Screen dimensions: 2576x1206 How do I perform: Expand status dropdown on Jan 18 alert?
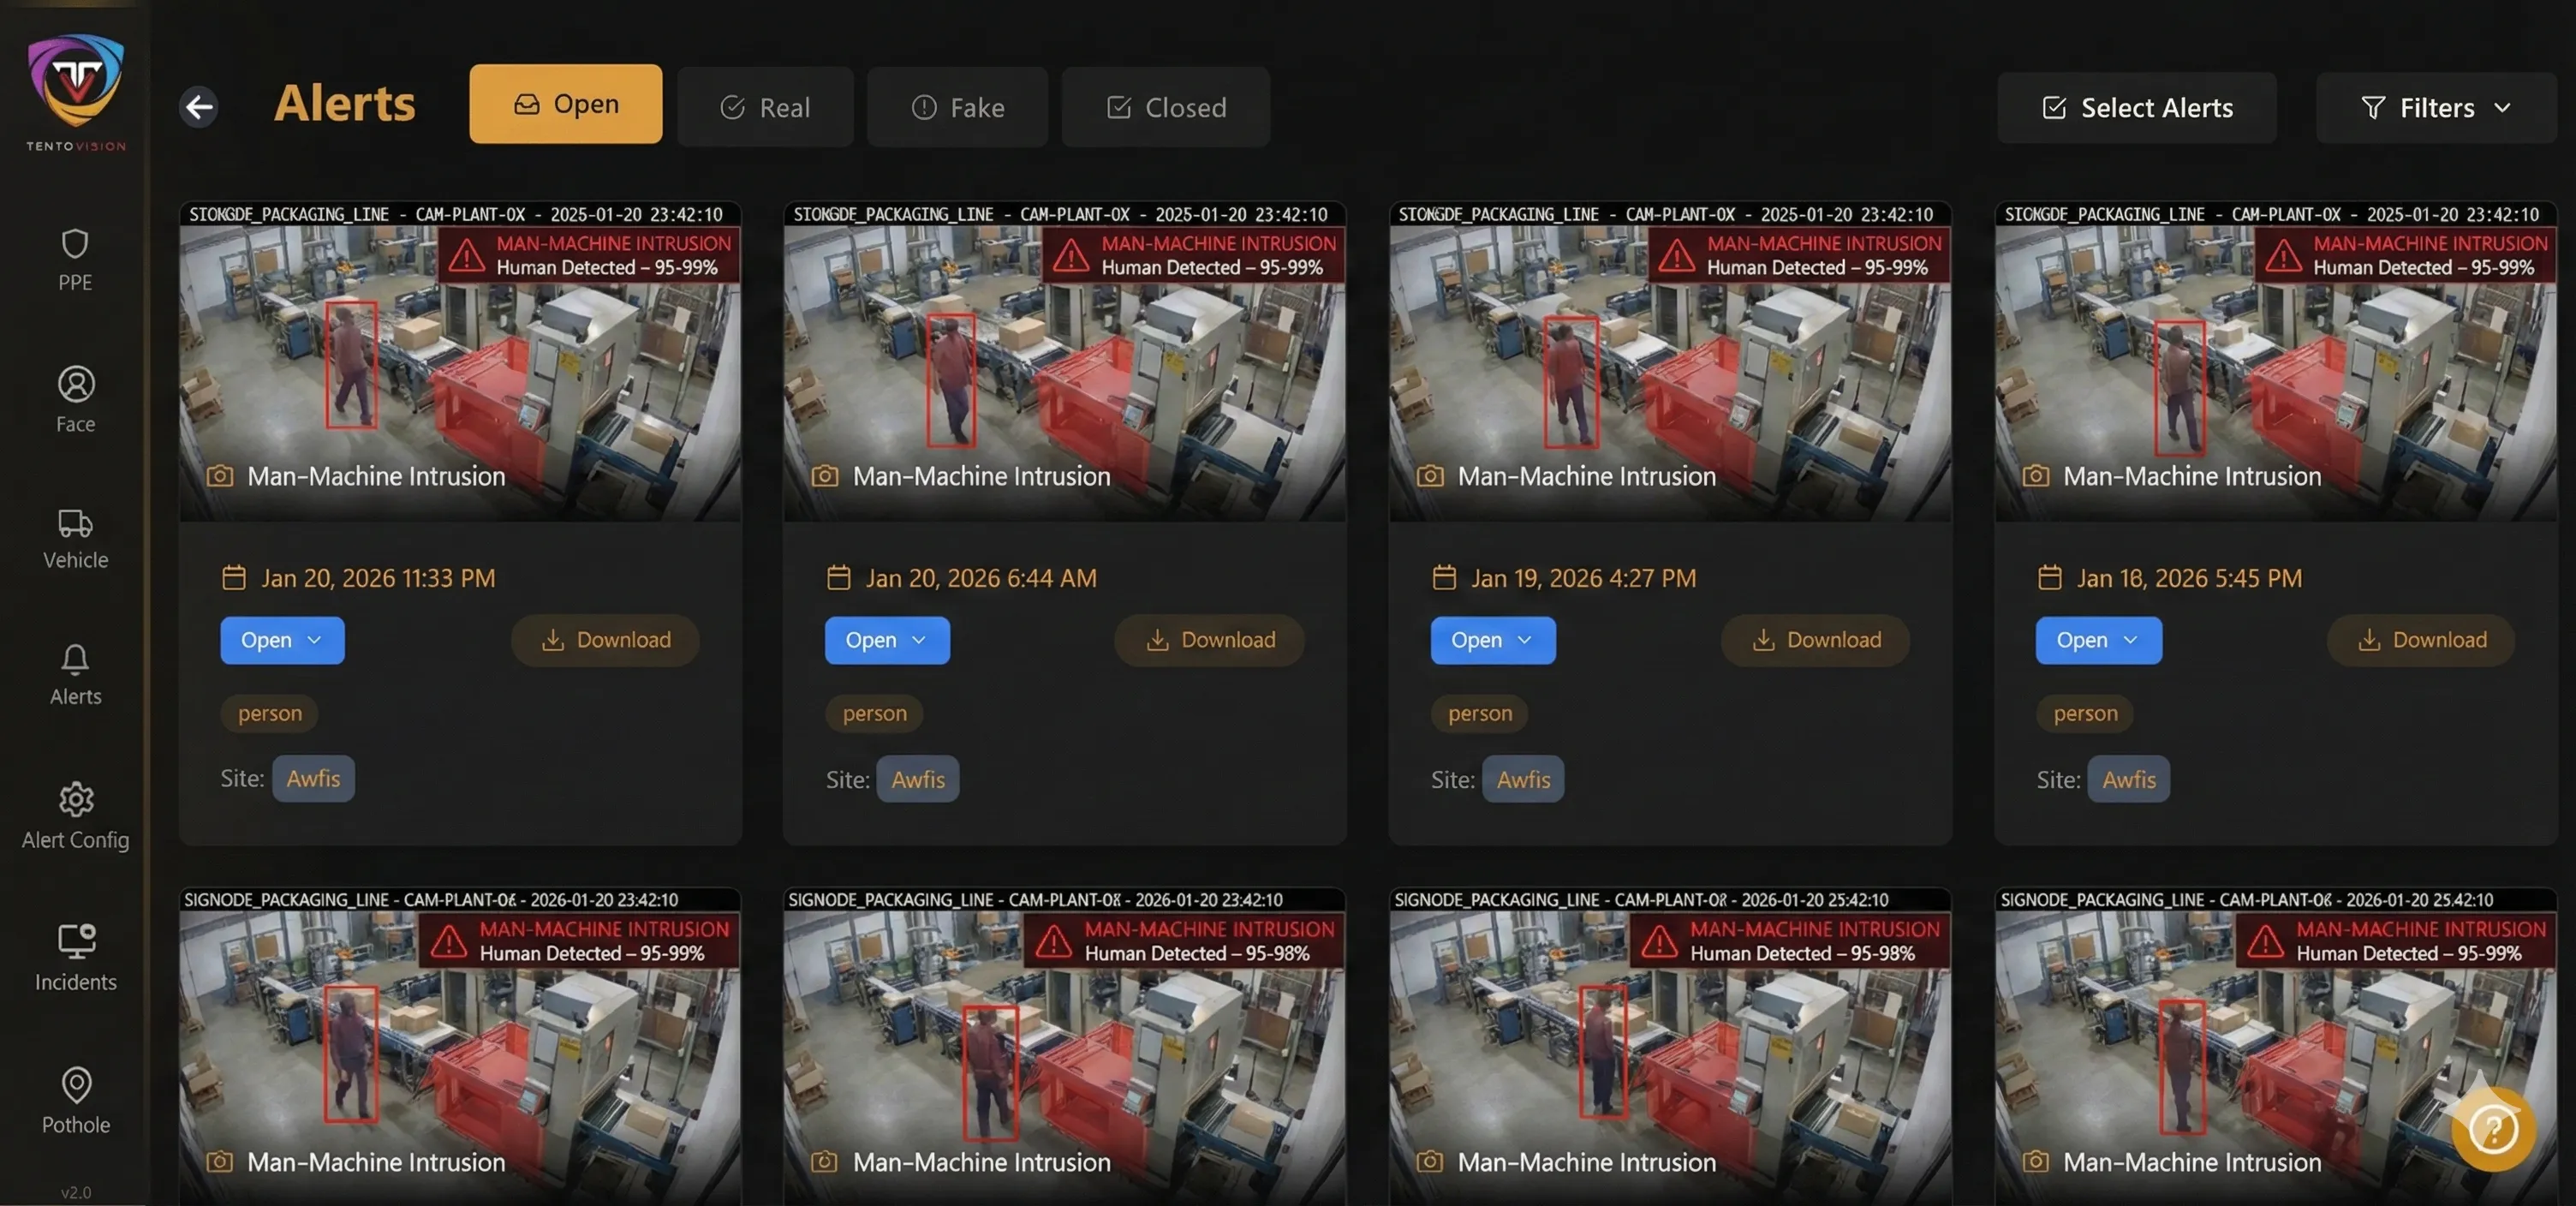tap(2098, 640)
